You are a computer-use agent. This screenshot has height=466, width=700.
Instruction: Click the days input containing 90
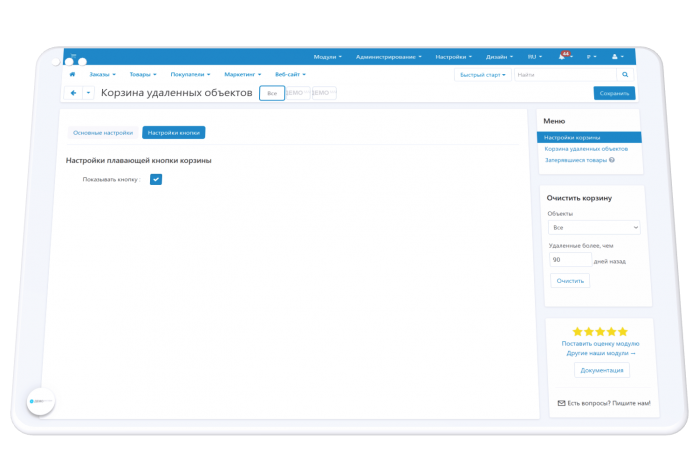click(571, 260)
